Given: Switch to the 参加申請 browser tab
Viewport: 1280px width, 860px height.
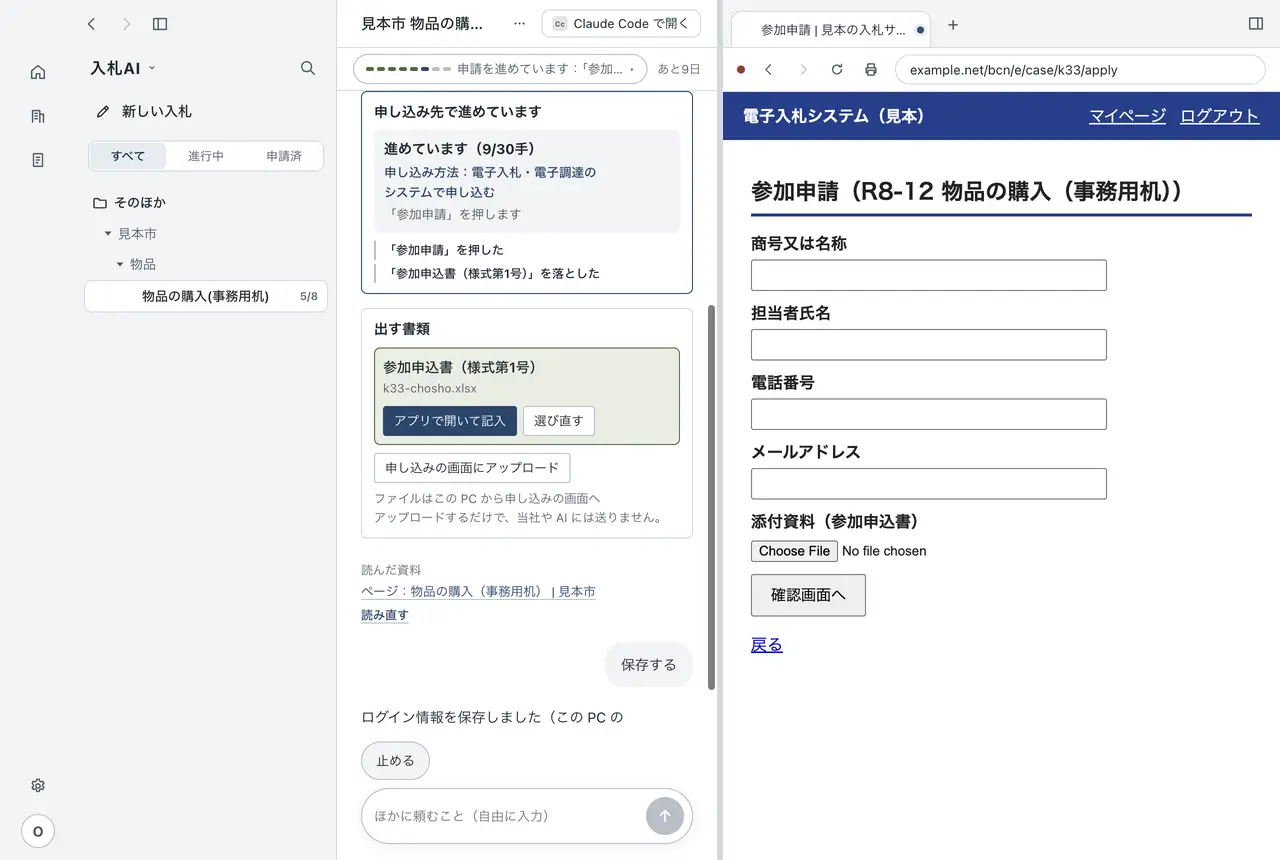Looking at the screenshot, I should (832, 30).
